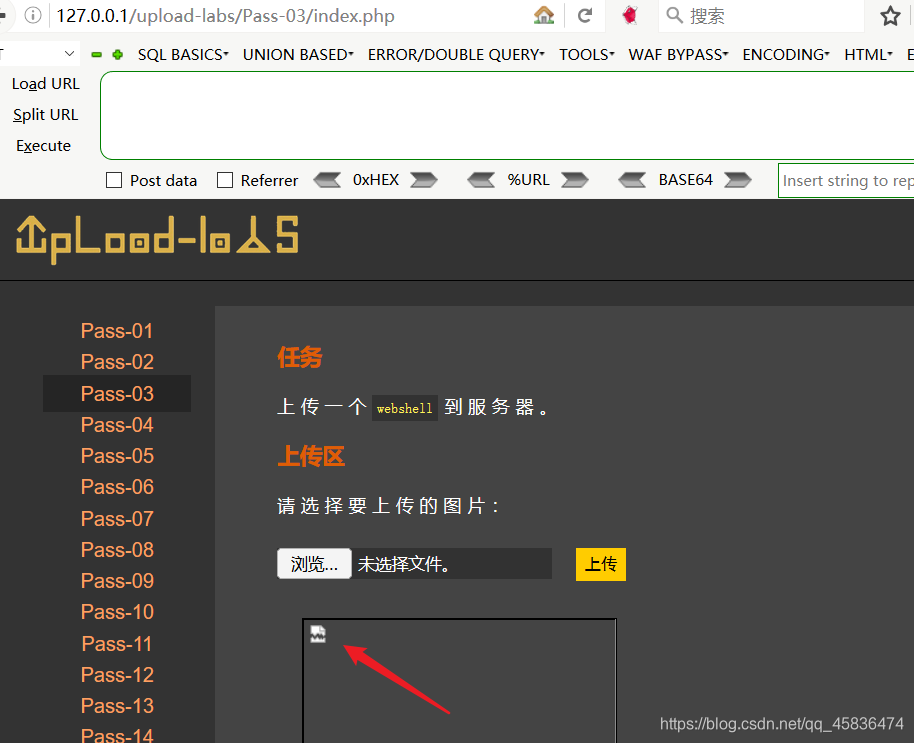The height and width of the screenshot is (743, 914).
Task: Open Pass-04 in sidebar
Action: pos(117,425)
